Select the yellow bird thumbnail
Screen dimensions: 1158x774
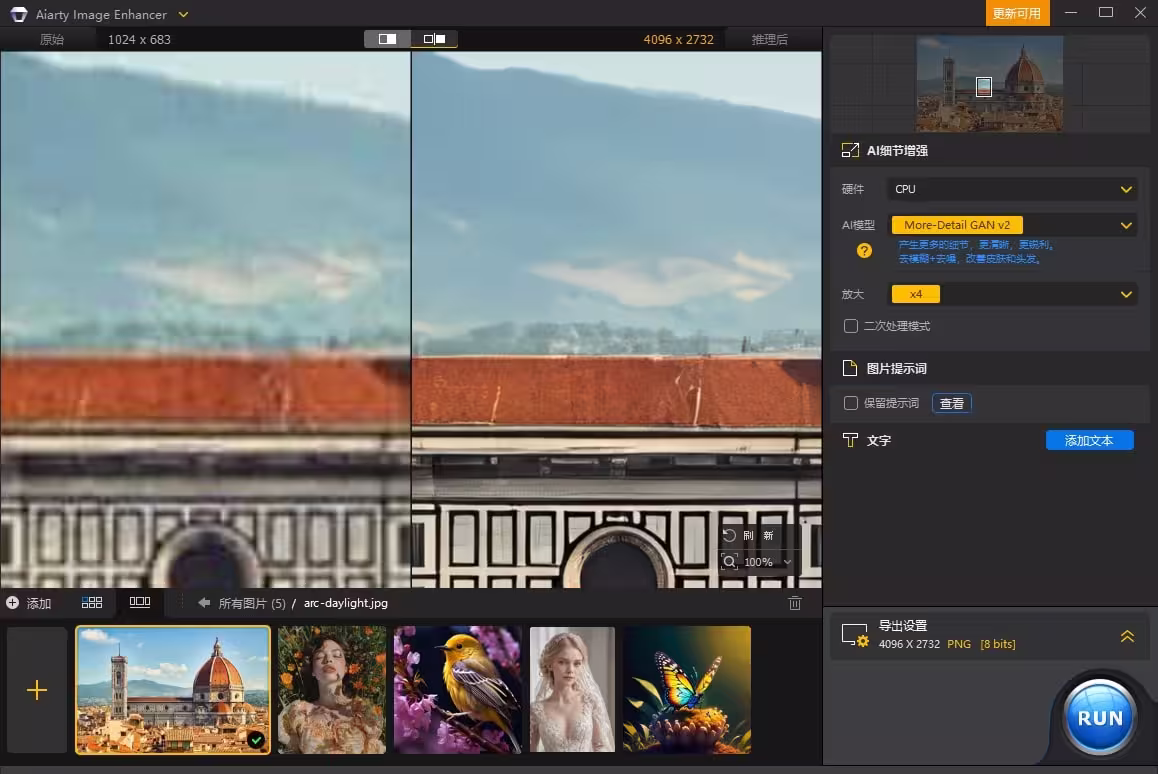click(457, 690)
